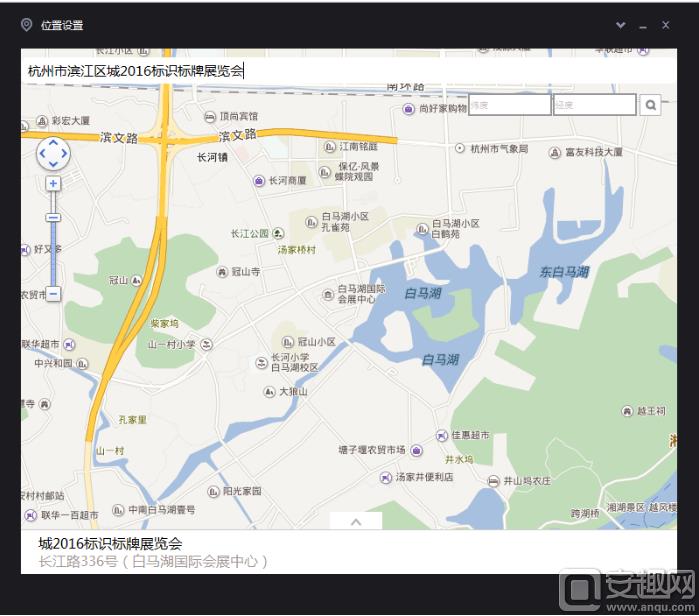Click the 顶尚宾馆 hotel marker
Screen dimensions: 699x616
[x=210, y=116]
